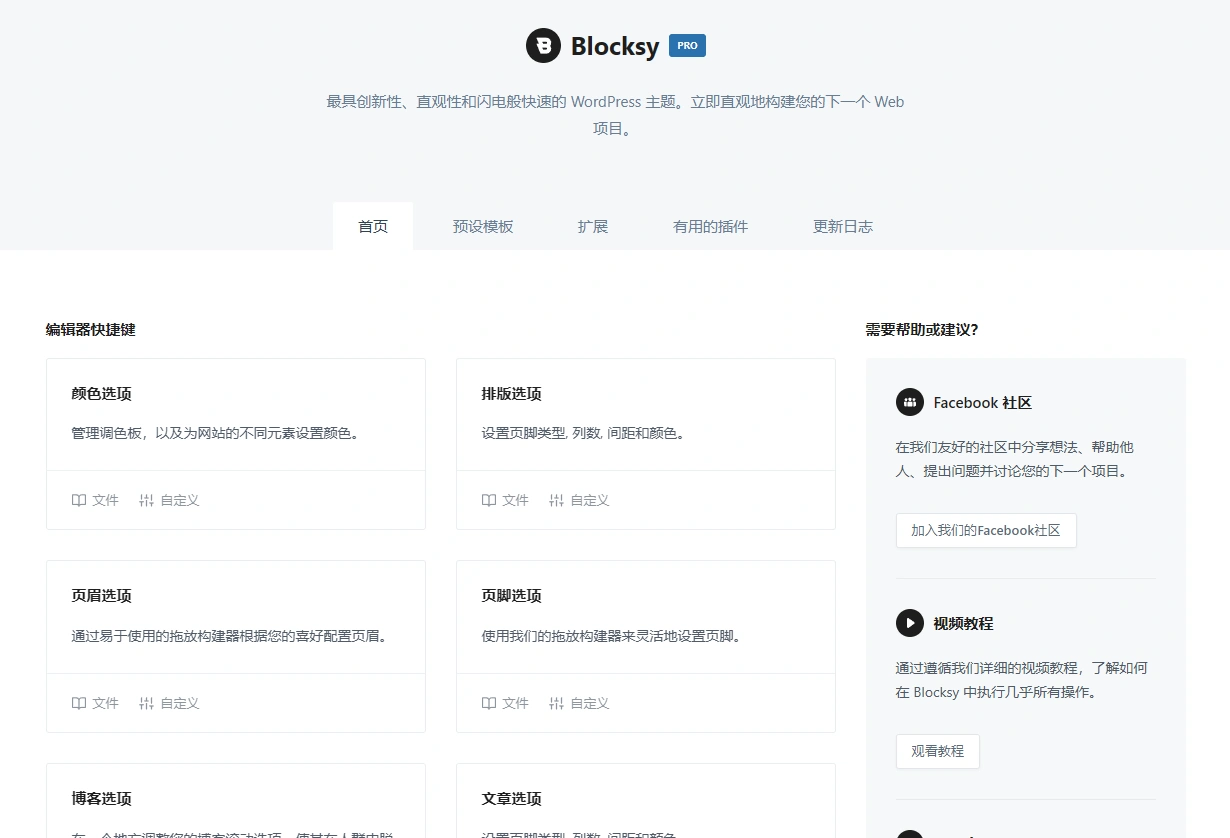Click the 自定义 sliders icon under 页眉选项
The image size is (1230, 838).
pos(146,703)
